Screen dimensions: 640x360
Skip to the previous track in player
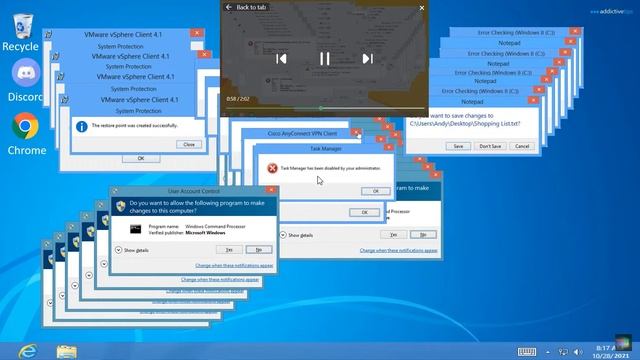click(x=281, y=59)
